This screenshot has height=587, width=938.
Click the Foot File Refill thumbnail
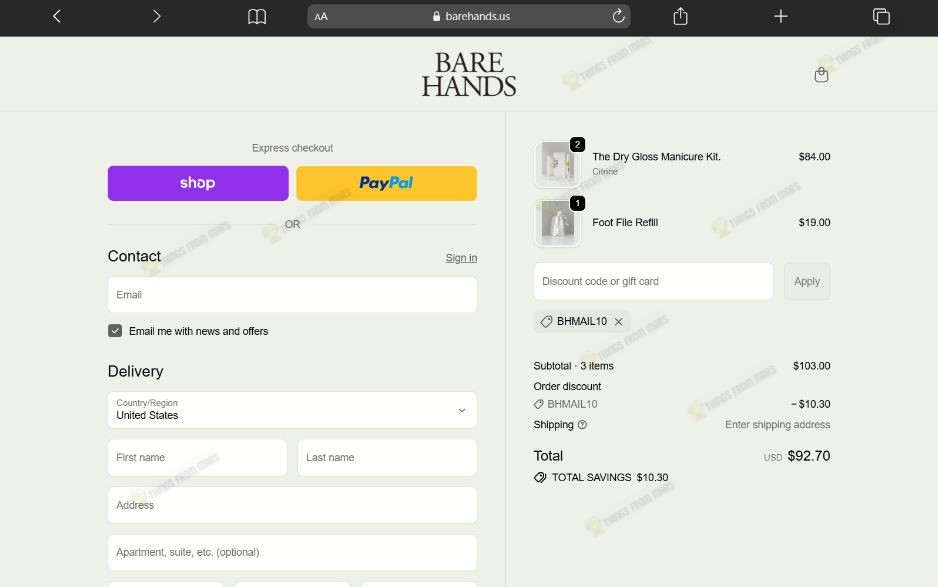557,223
